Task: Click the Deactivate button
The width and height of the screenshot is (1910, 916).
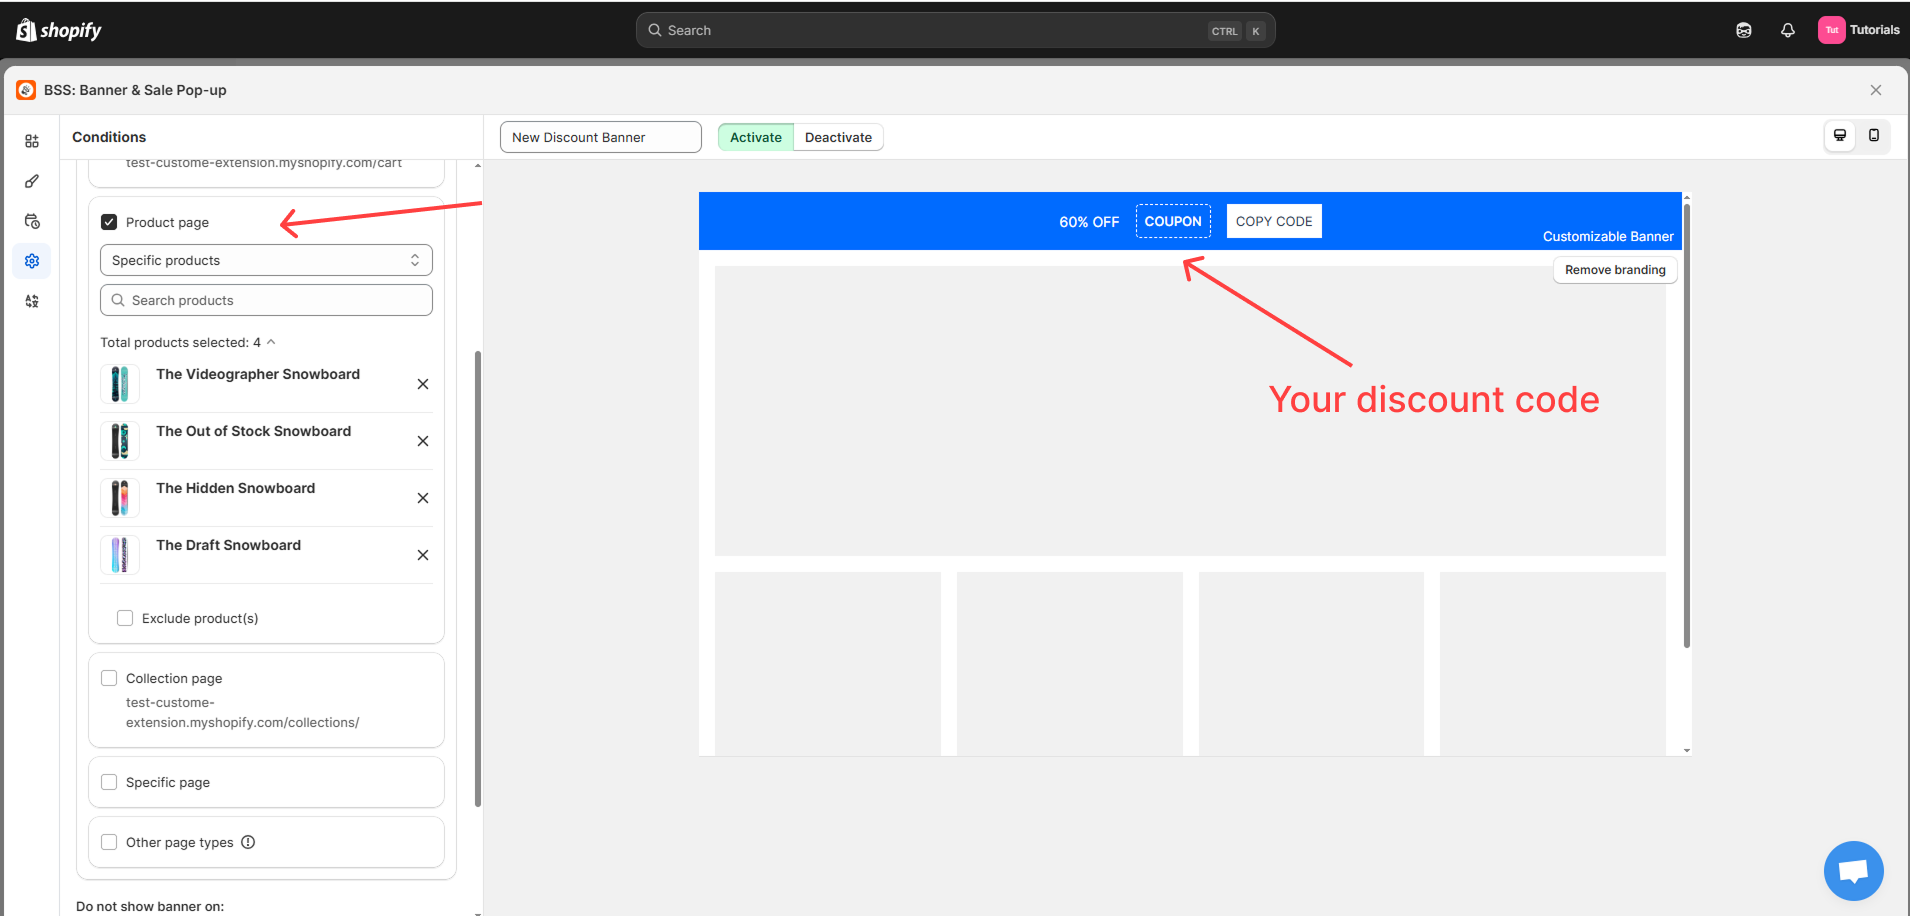Action: pyautogui.click(x=838, y=137)
